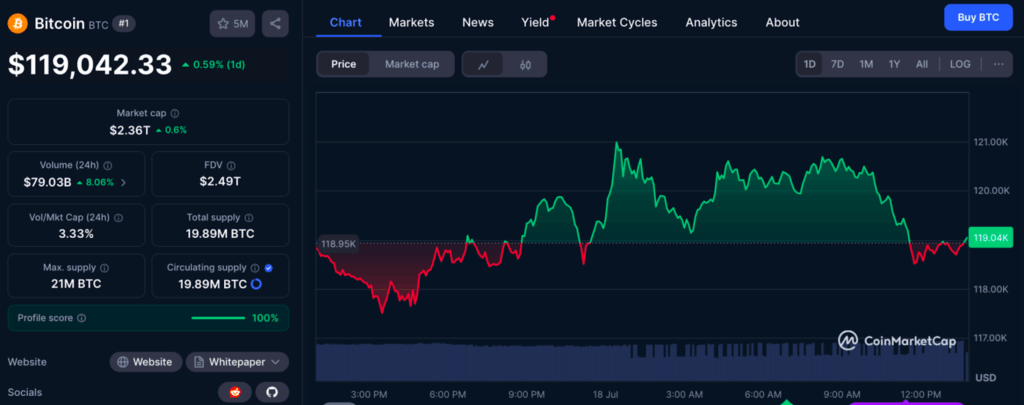Open the GitHub social link
1024x405 pixels.
point(272,392)
